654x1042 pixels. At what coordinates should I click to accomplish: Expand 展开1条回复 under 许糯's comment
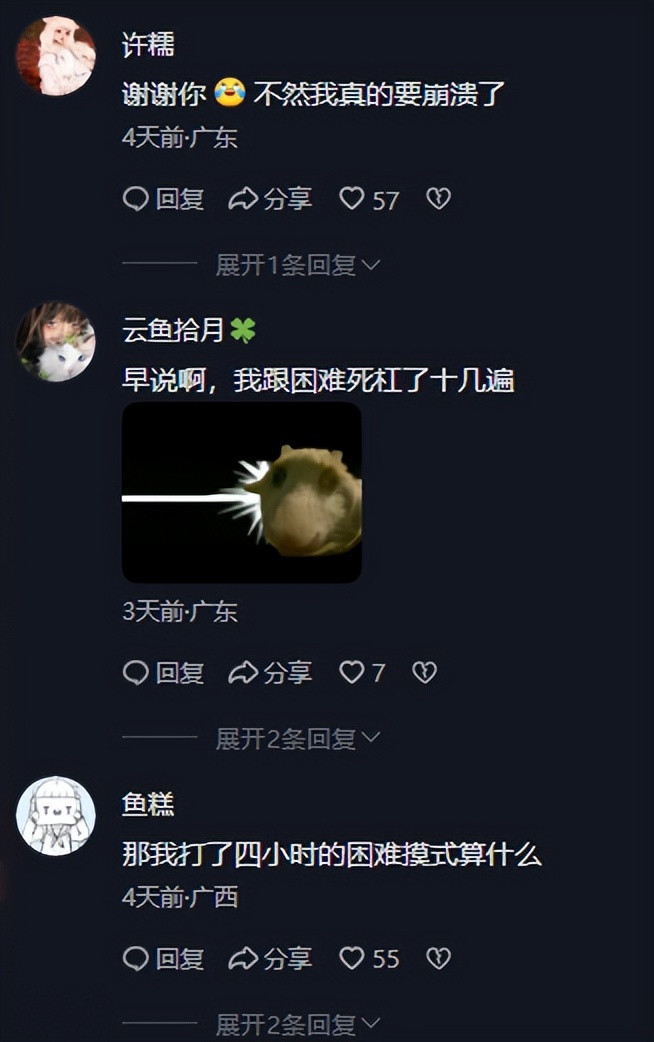[298, 264]
